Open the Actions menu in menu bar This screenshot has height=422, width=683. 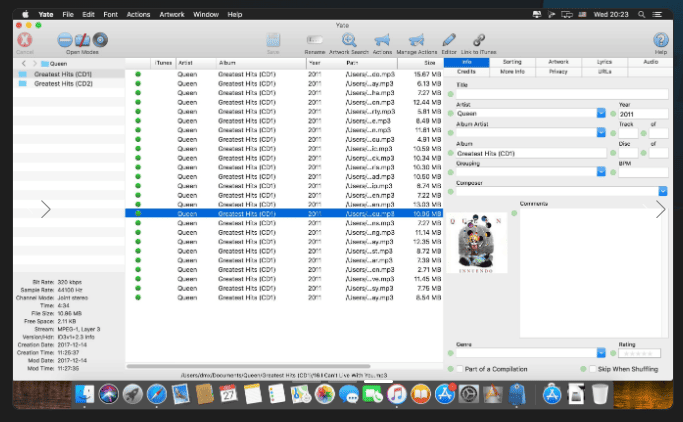138,14
